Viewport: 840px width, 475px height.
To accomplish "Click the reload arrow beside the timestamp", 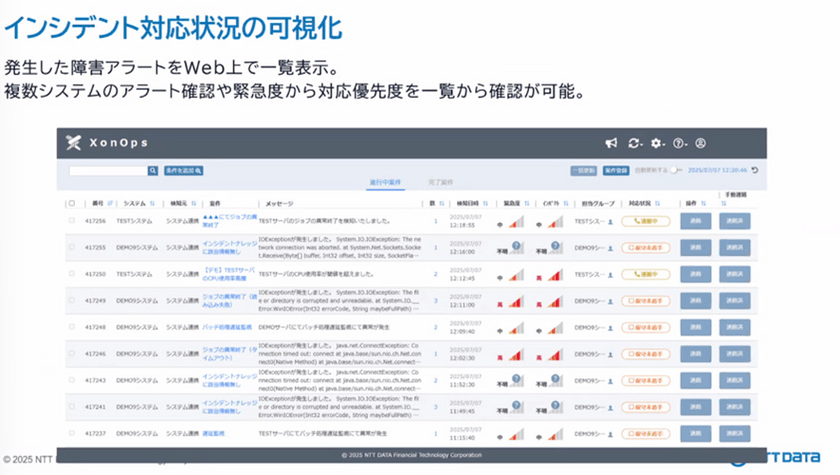I will click(x=755, y=171).
